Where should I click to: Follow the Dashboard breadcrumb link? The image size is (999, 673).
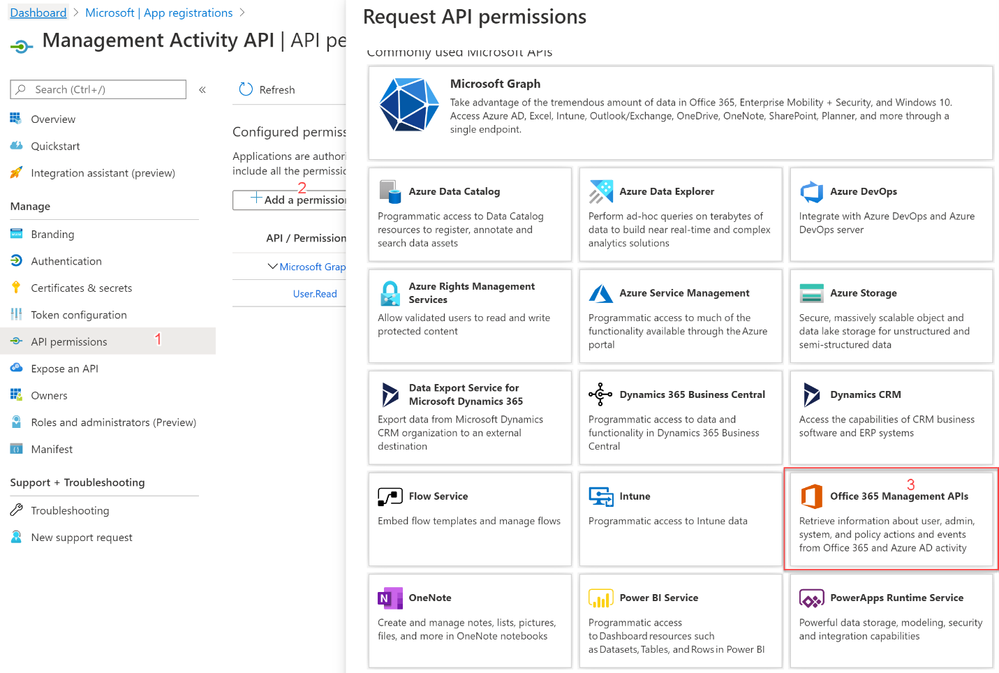coord(38,13)
